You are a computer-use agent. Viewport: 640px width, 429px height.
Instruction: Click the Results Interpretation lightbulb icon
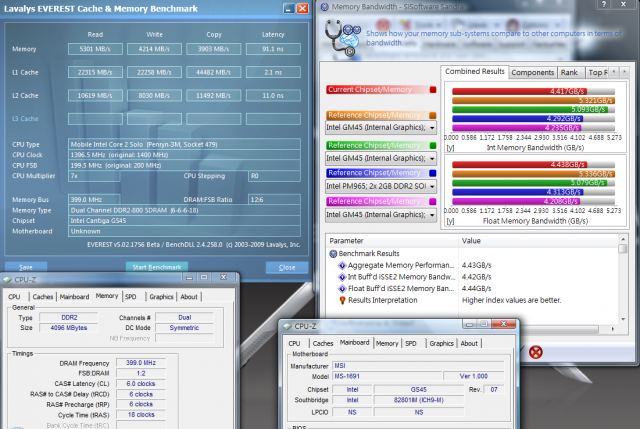[x=342, y=300]
